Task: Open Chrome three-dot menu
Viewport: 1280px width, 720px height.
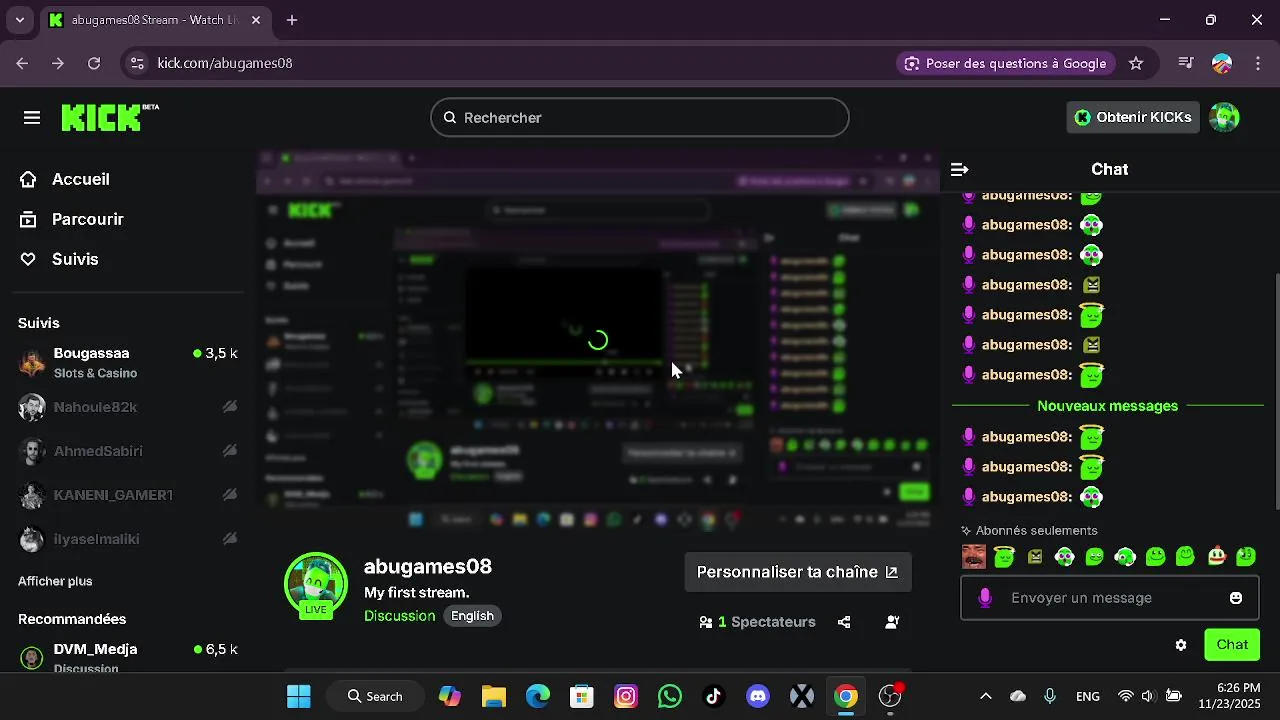Action: click(x=1258, y=63)
